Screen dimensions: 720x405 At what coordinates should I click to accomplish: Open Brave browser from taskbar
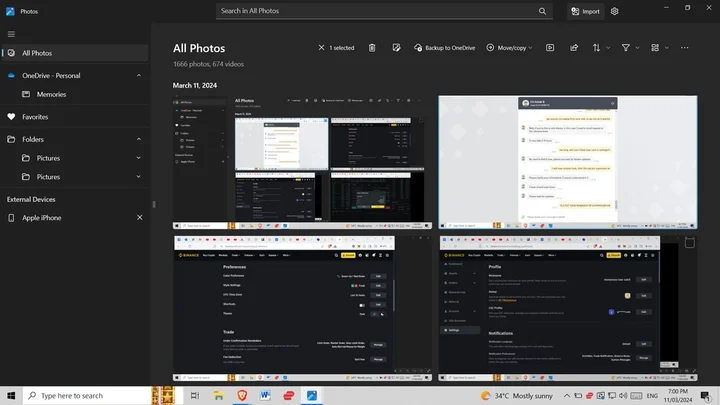tap(242, 395)
